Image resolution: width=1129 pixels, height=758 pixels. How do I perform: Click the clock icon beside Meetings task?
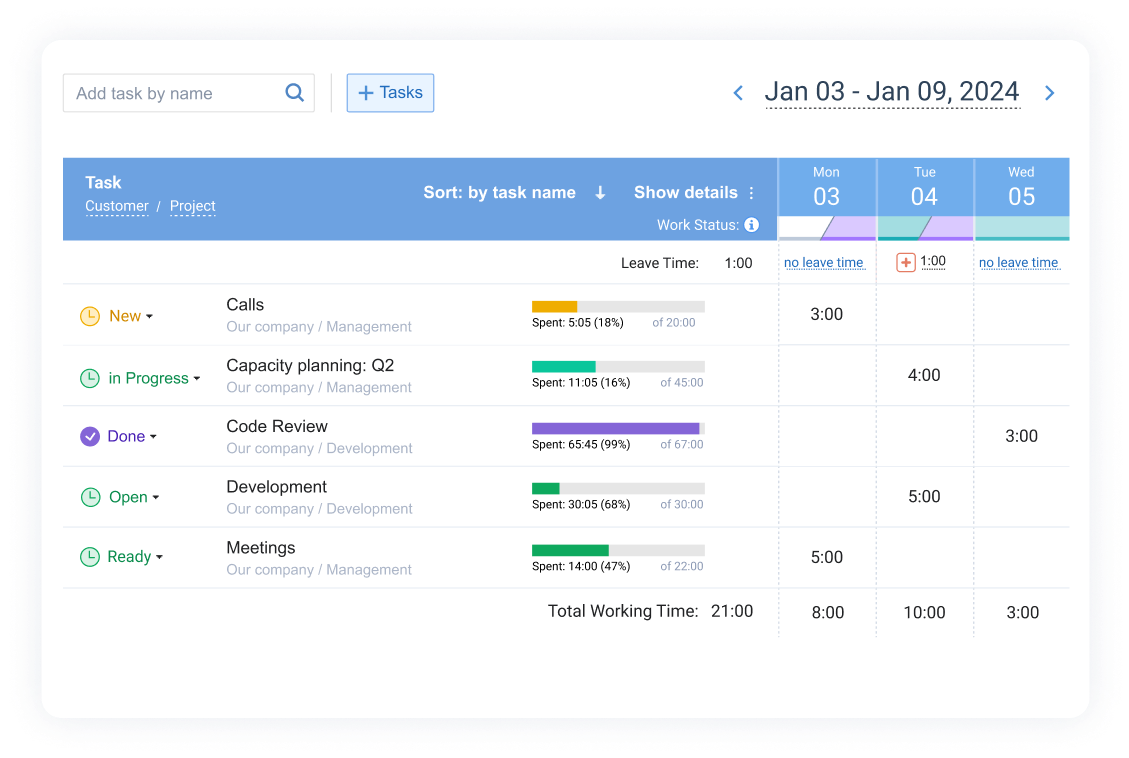(90, 557)
